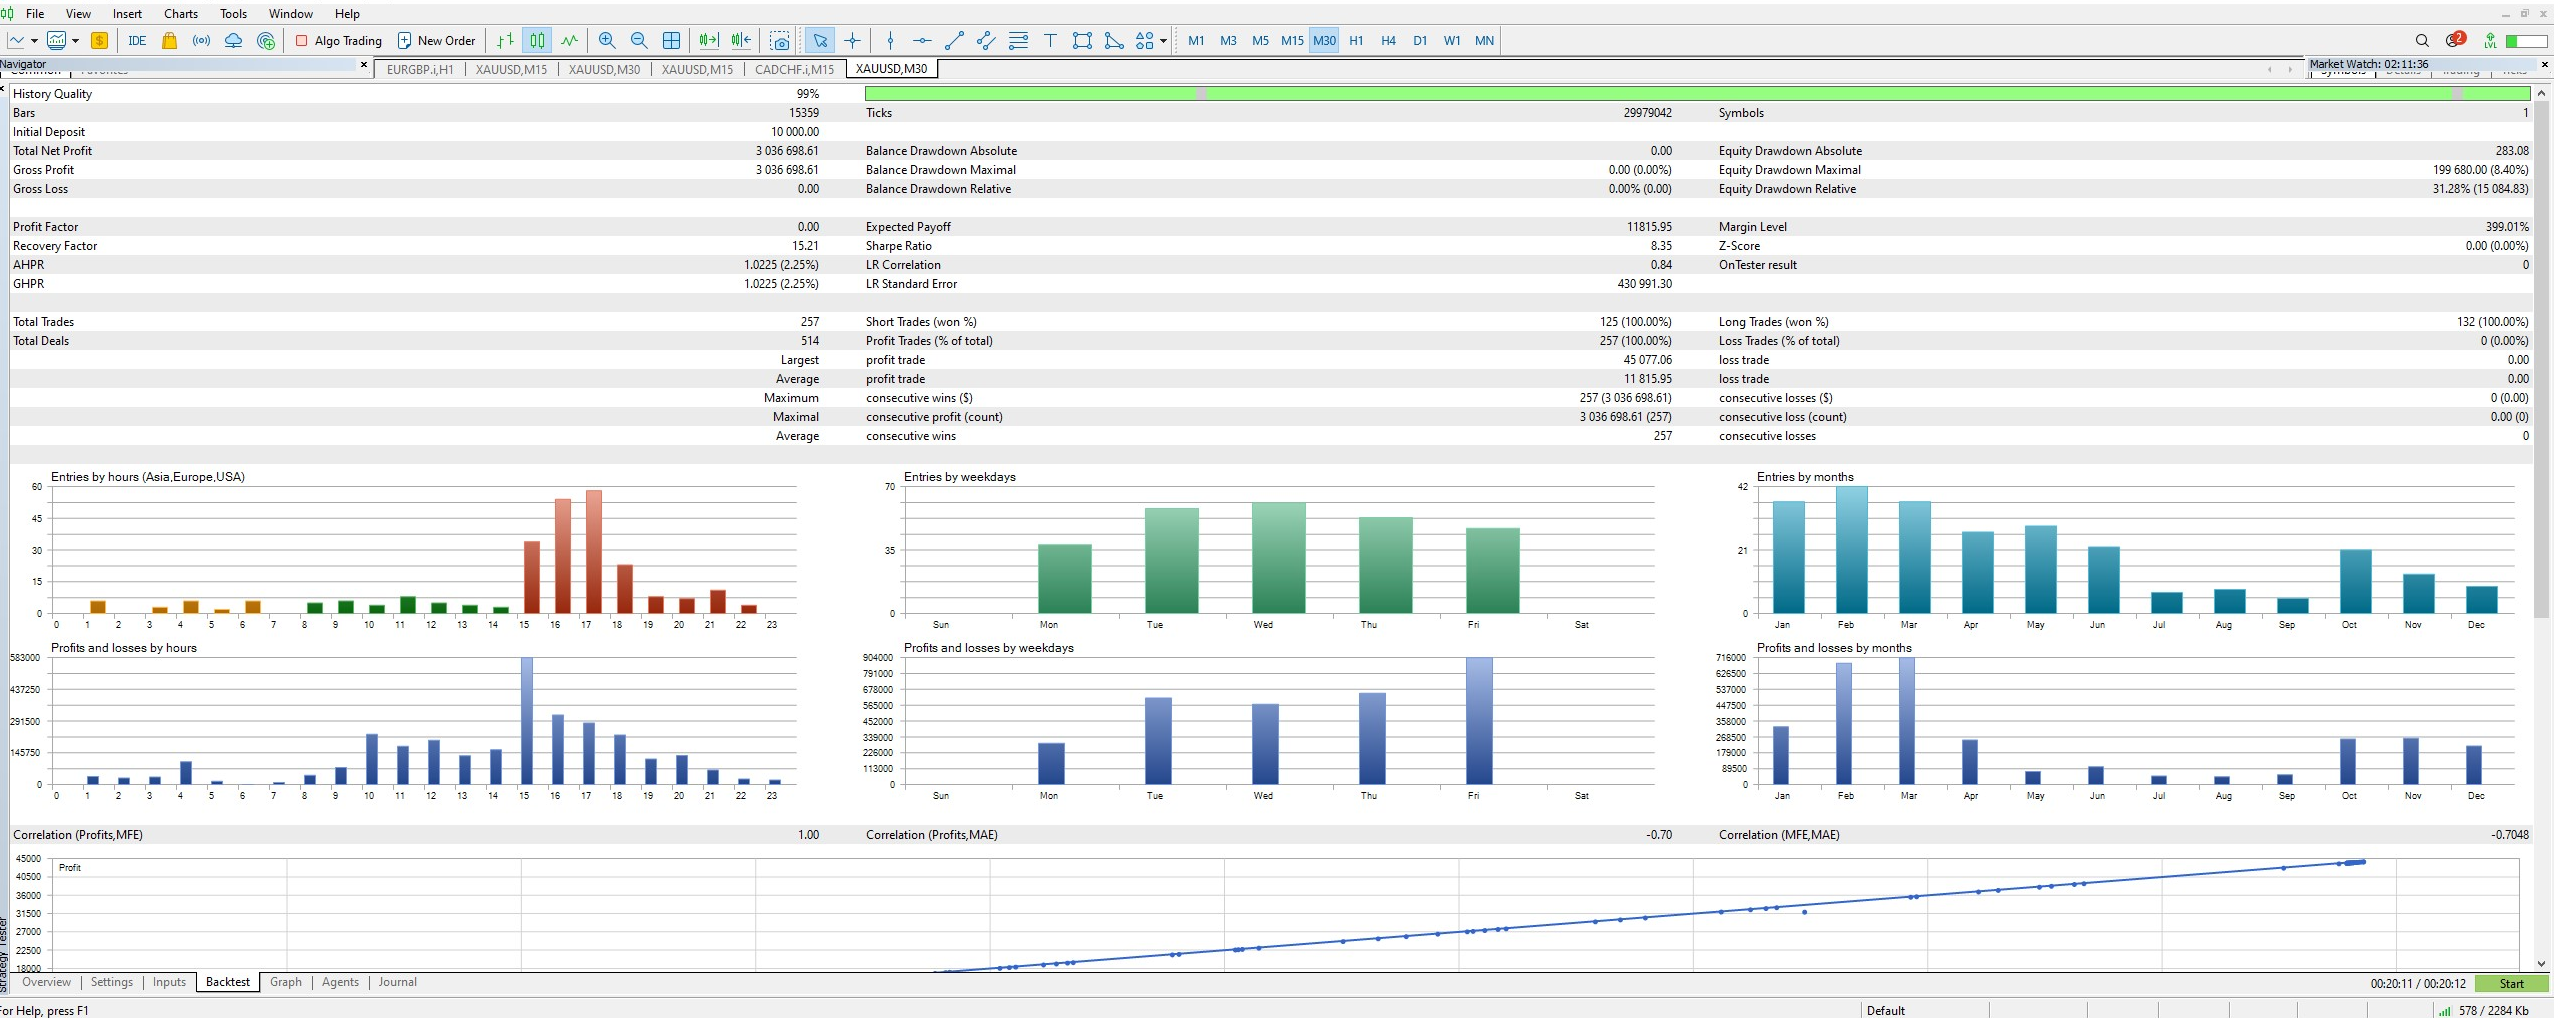Zoom in on the chart
This screenshot has width=2554, height=1018.
point(606,41)
